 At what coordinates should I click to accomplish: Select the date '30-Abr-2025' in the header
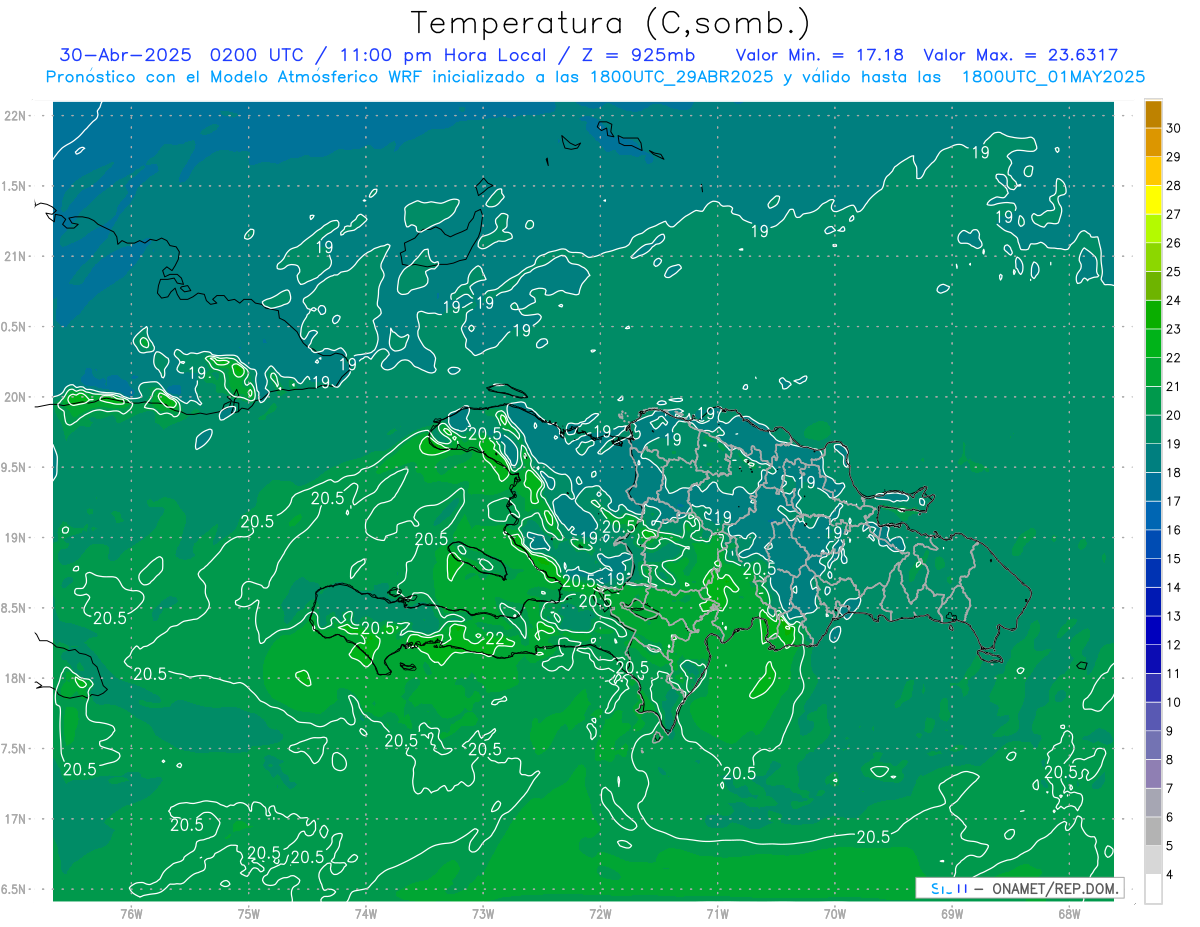click(128, 55)
